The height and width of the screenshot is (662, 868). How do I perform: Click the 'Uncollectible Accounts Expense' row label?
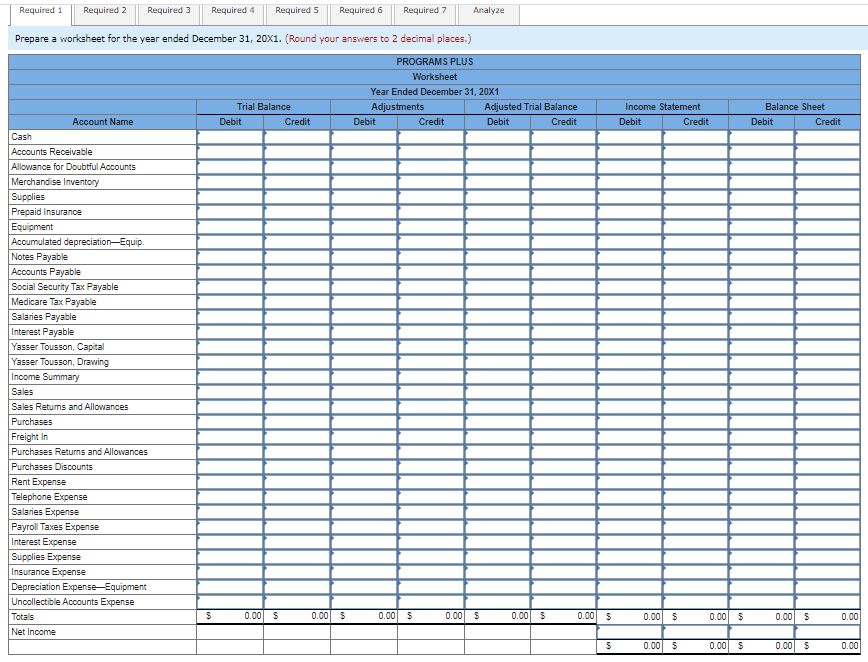(x=73, y=602)
